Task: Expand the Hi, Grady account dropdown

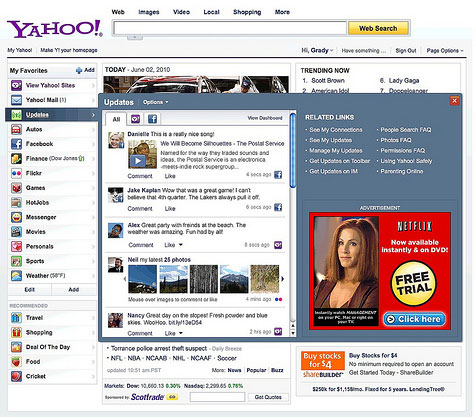Action: (x=317, y=51)
